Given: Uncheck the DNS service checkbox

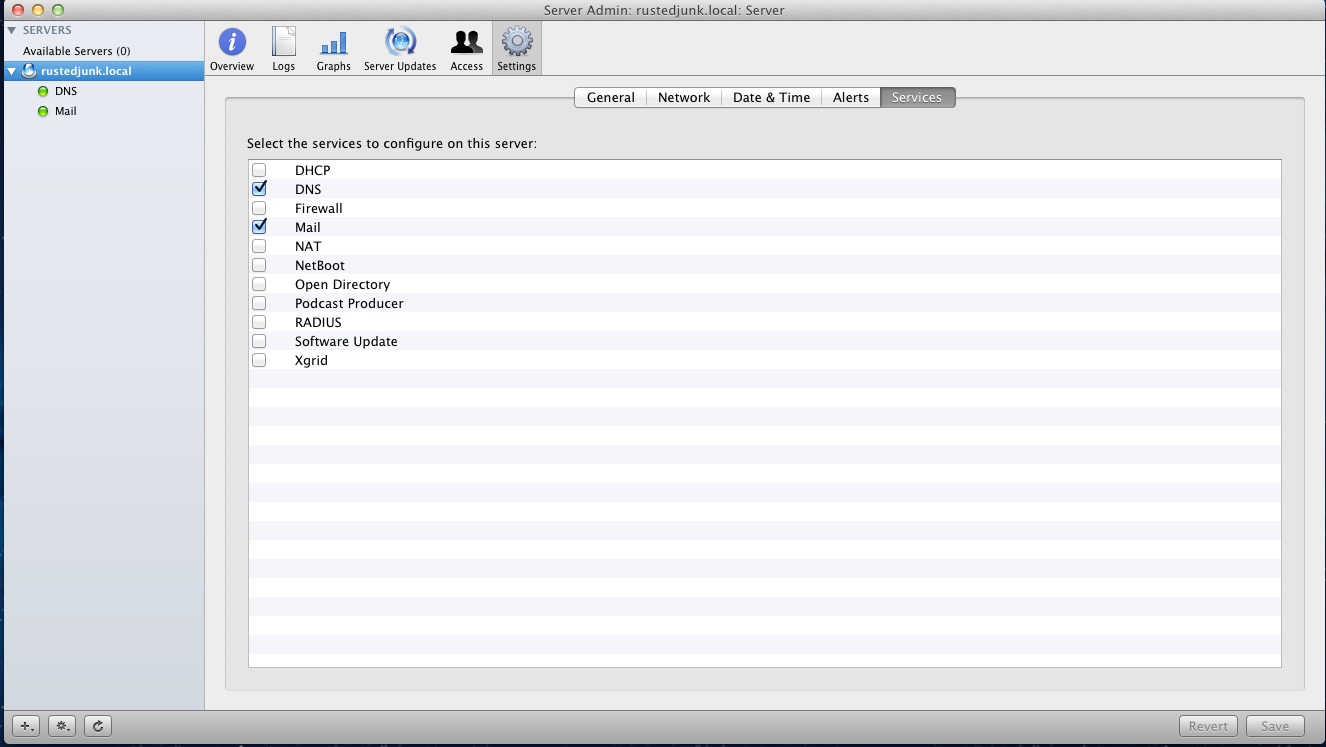Looking at the screenshot, I should [259, 189].
